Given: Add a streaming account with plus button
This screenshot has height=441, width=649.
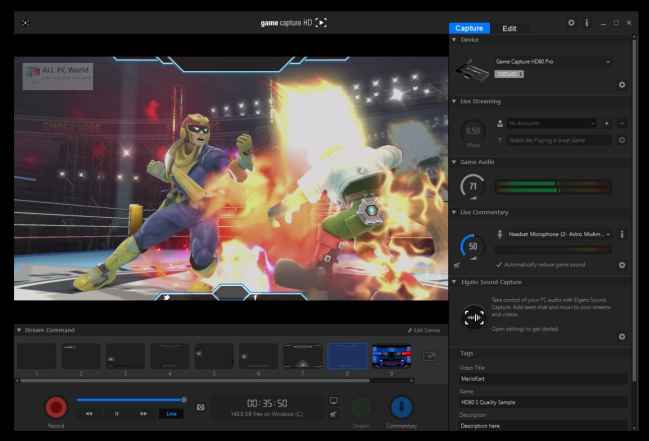Looking at the screenshot, I should click(607, 123).
